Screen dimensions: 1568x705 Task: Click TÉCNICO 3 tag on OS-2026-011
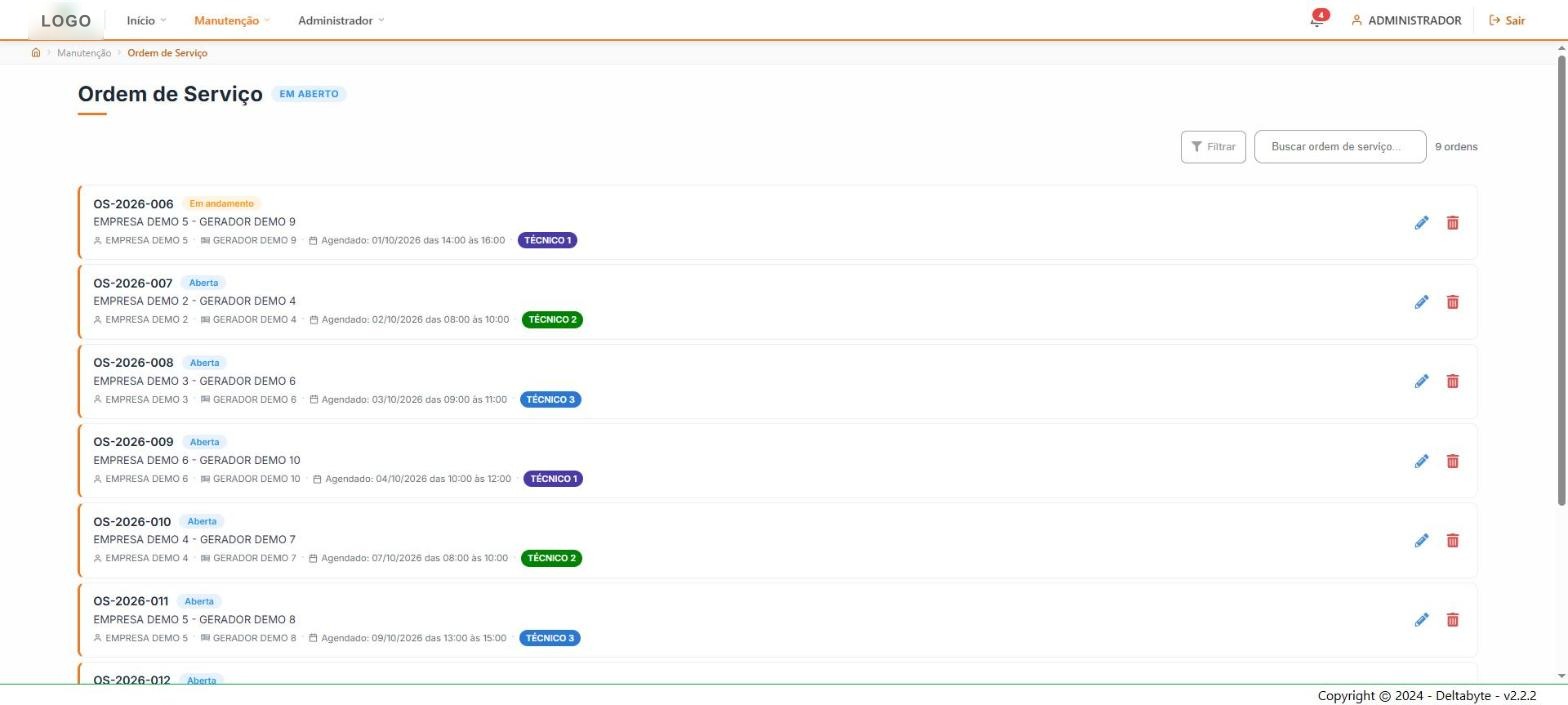549,638
